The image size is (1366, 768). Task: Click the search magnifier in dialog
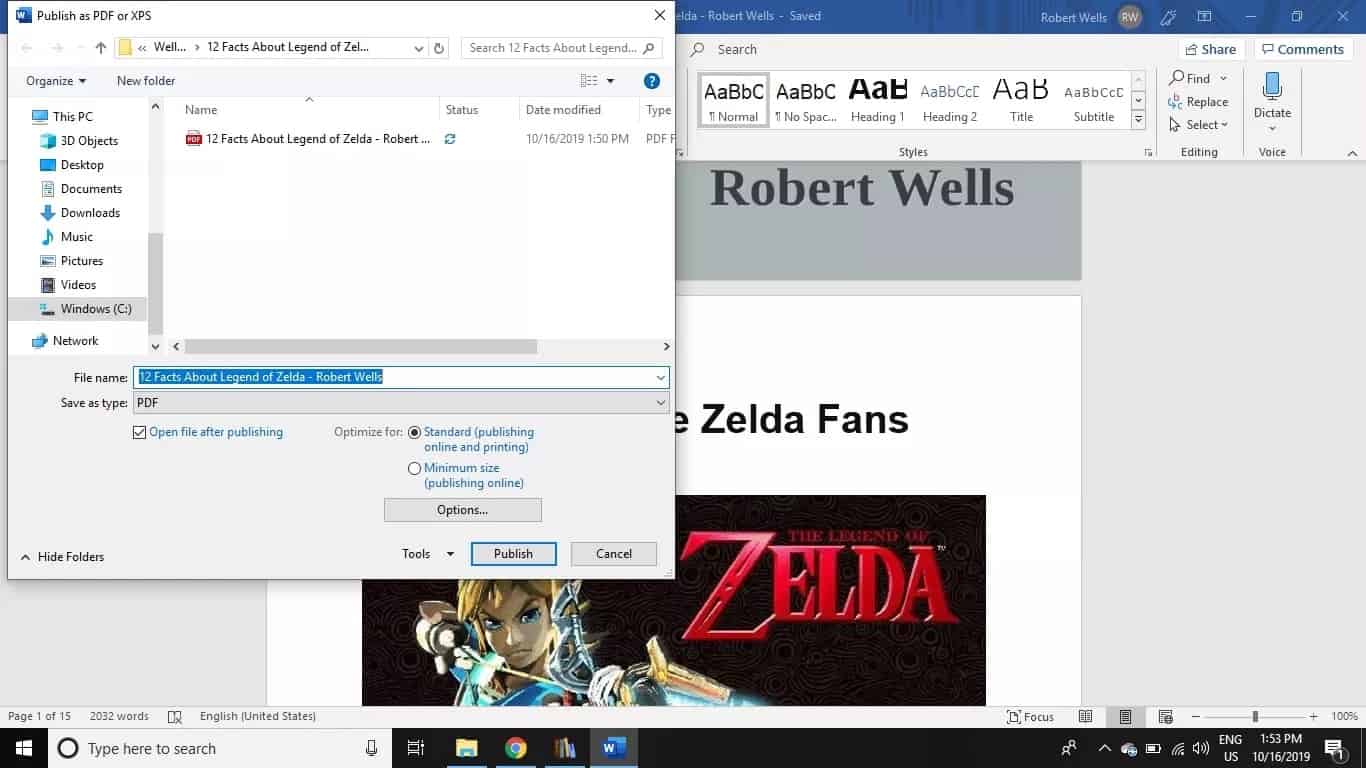coord(649,48)
